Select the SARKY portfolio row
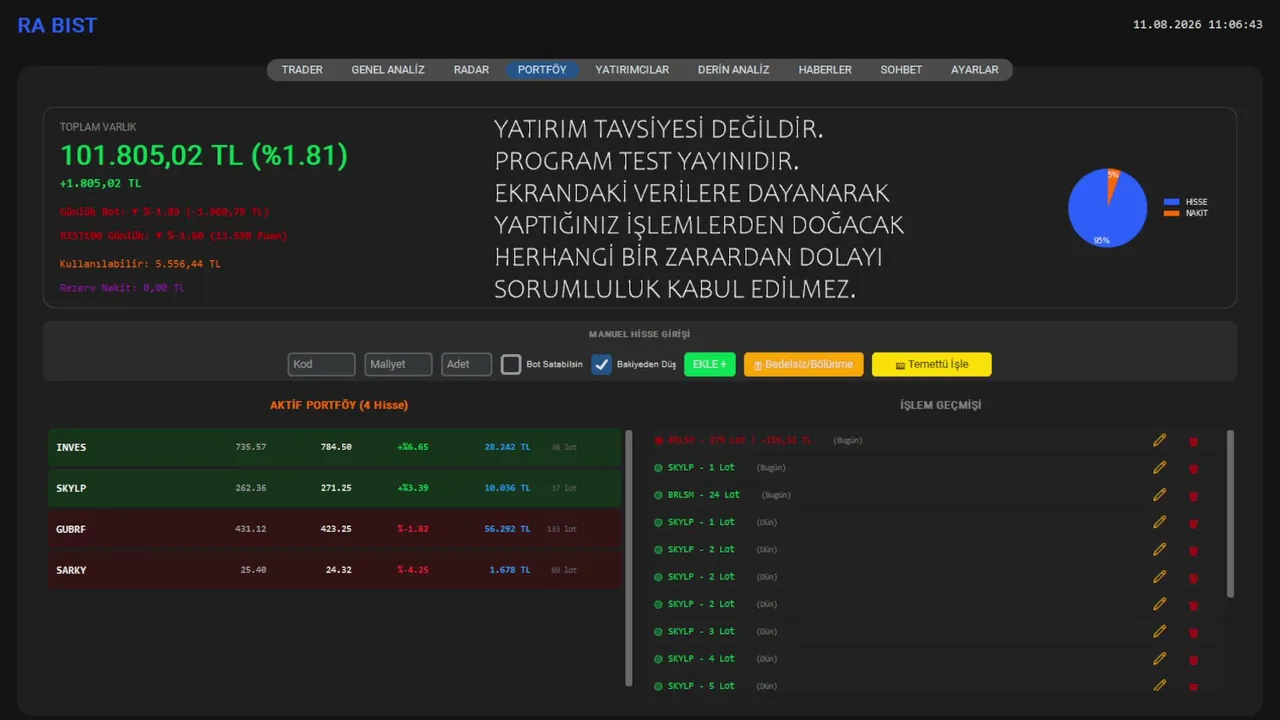Image resolution: width=1280 pixels, height=720 pixels. coord(334,570)
